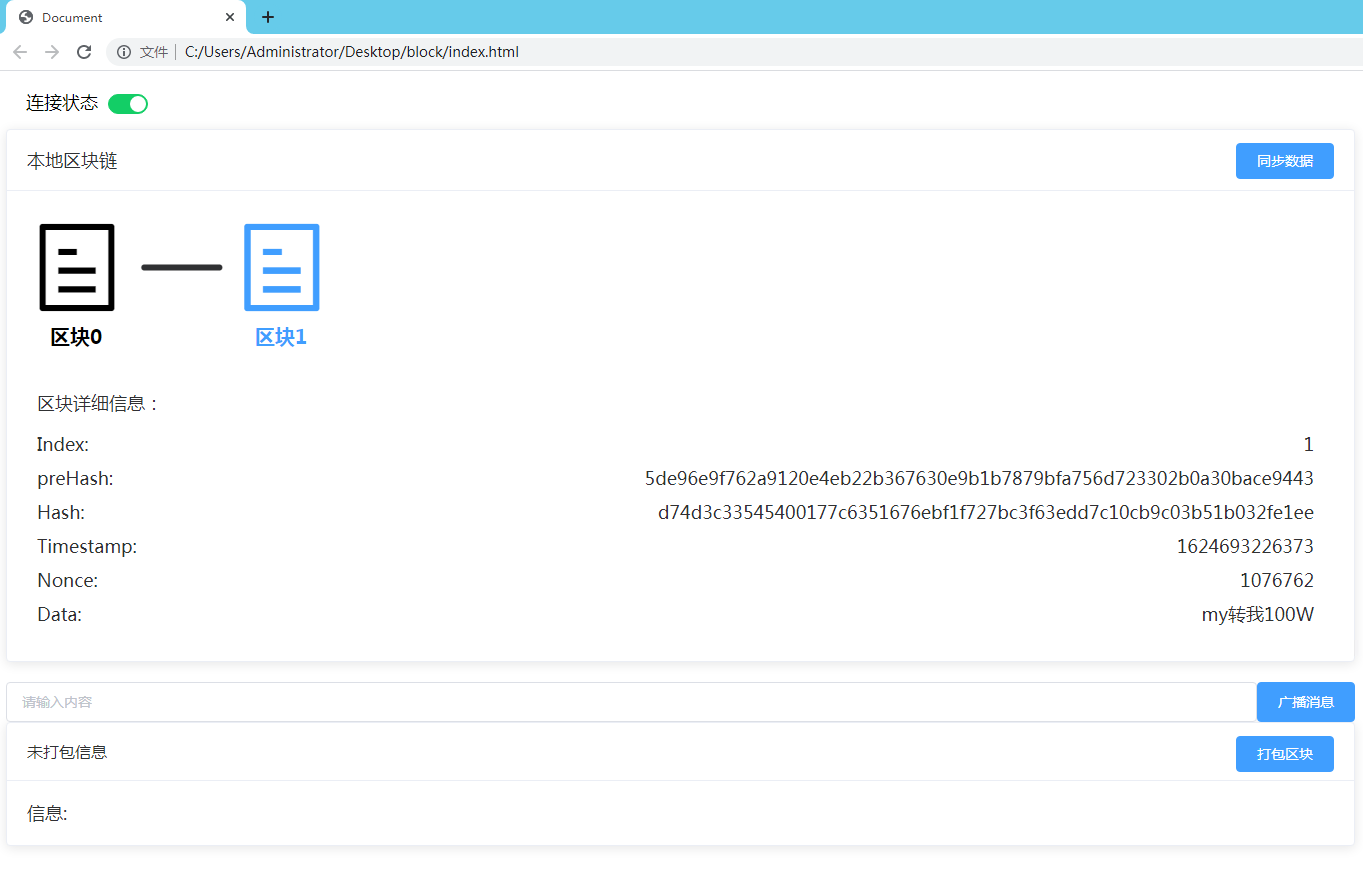Click the forward navigation arrow
1363x875 pixels.
coord(52,51)
